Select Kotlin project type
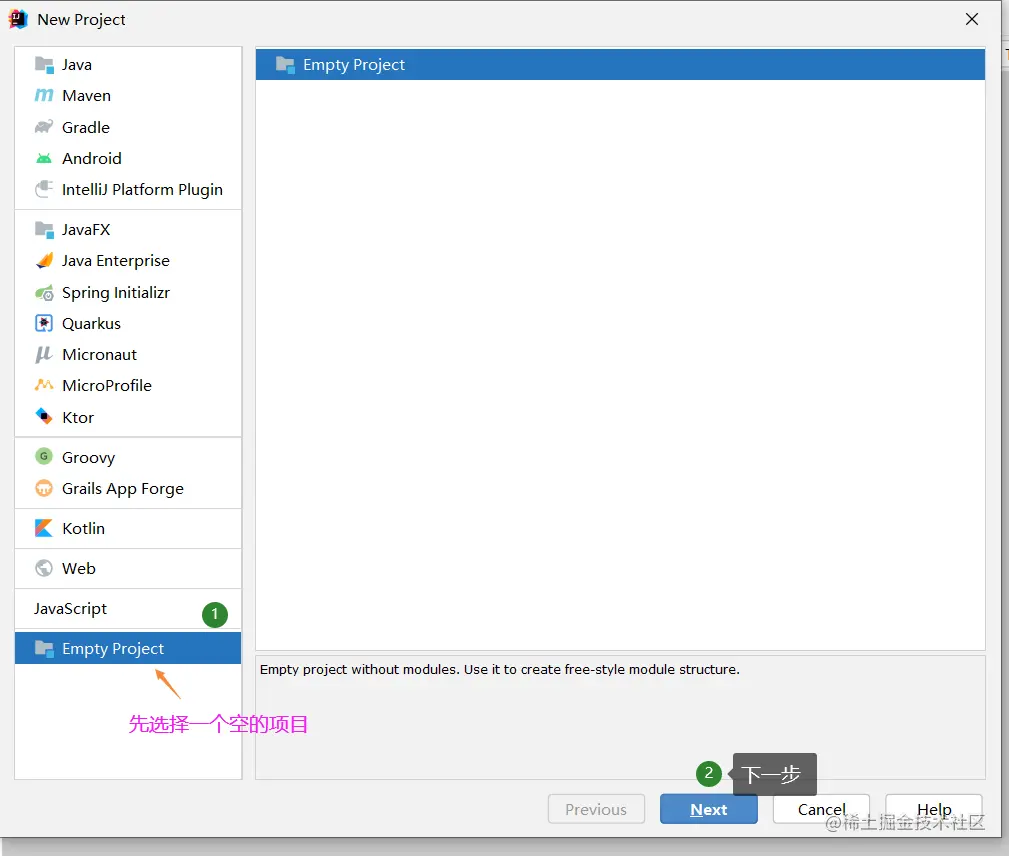This screenshot has height=856, width=1009. point(128,528)
